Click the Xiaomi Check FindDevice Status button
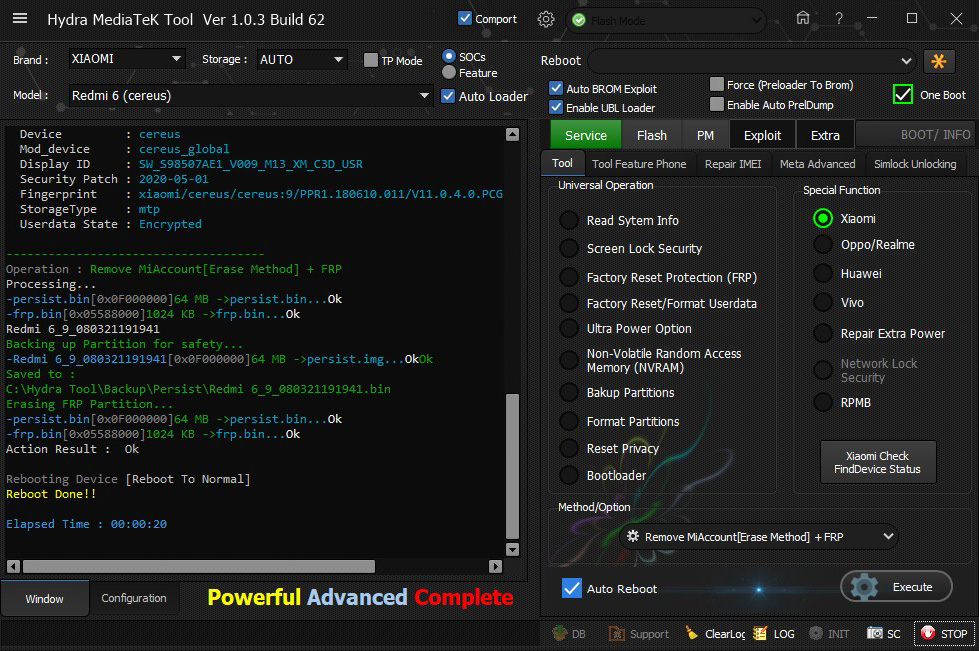This screenshot has width=979, height=651. tap(877, 462)
